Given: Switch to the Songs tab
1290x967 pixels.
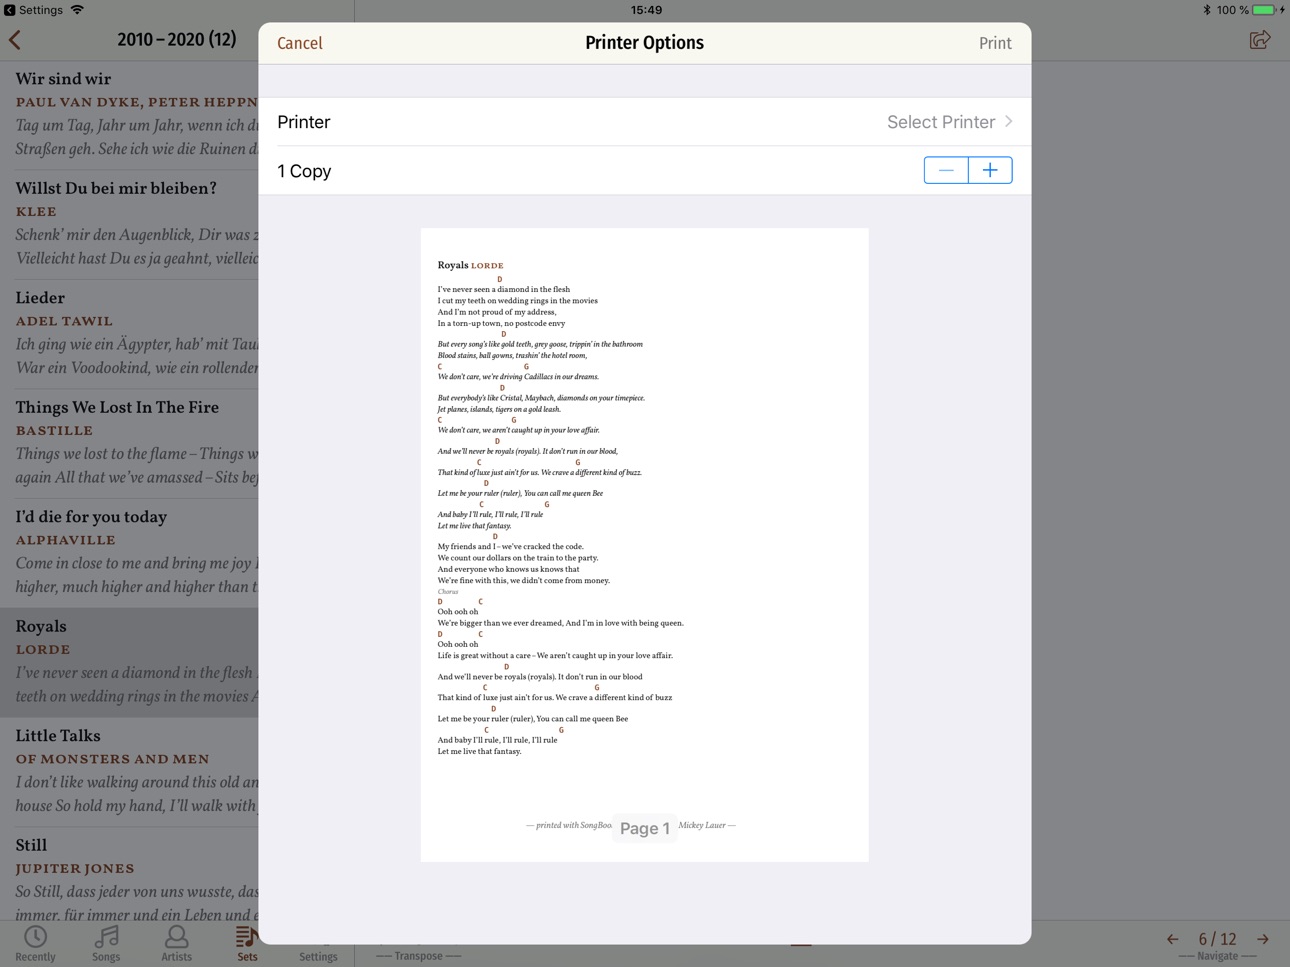Looking at the screenshot, I should [106, 943].
